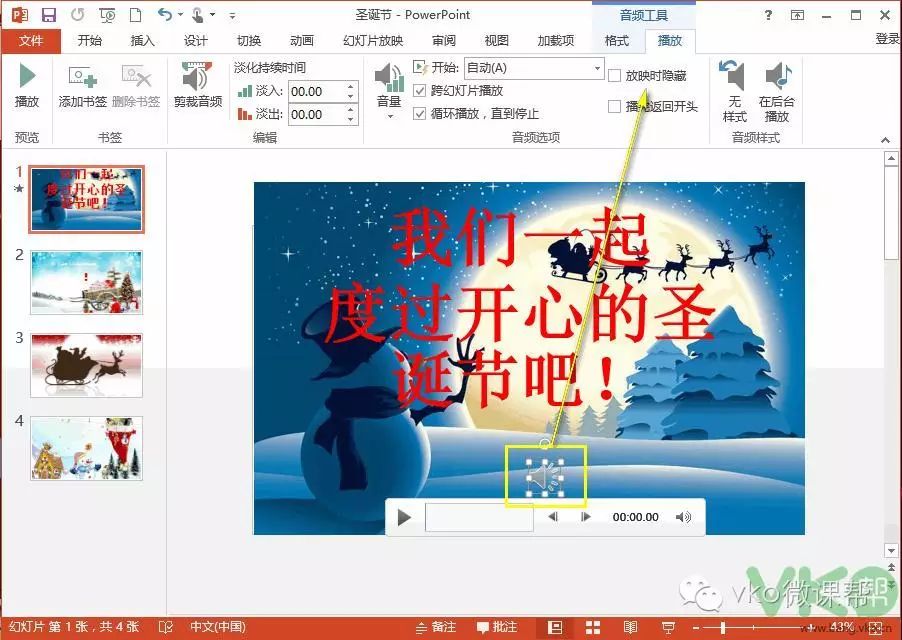Image resolution: width=902 pixels, height=640 pixels.
Task: Open the Customize Quick Access Toolbar dropdown
Action: [232, 16]
